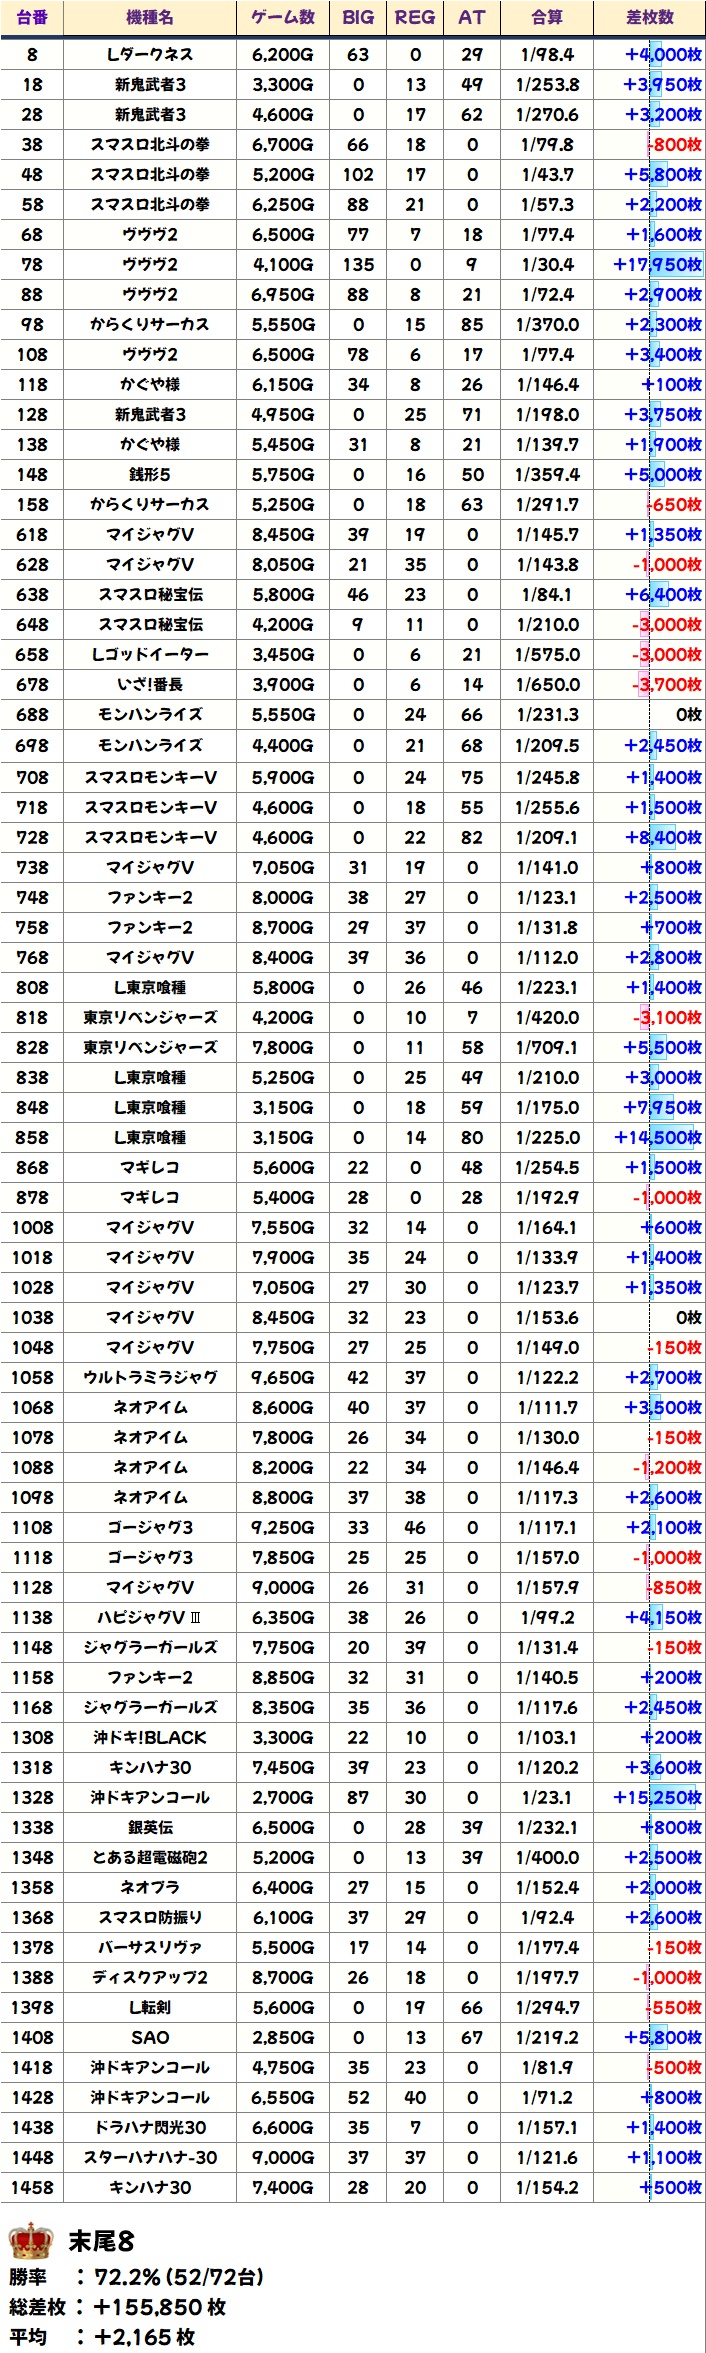The width and height of the screenshot is (706, 2353).
Task: Click the 台番 column header
Action: [32, 17]
